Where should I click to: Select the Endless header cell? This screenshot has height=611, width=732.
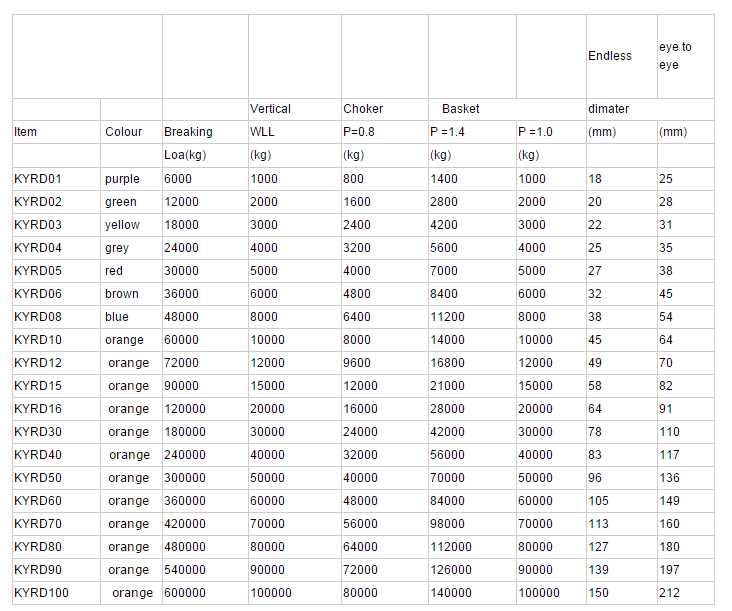click(609, 56)
